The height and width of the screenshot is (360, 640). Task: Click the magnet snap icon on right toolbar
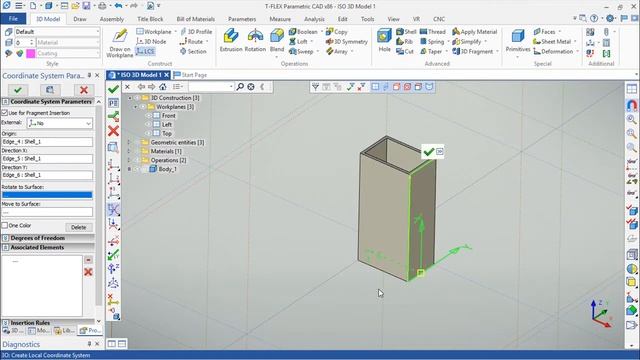[x=631, y=105]
